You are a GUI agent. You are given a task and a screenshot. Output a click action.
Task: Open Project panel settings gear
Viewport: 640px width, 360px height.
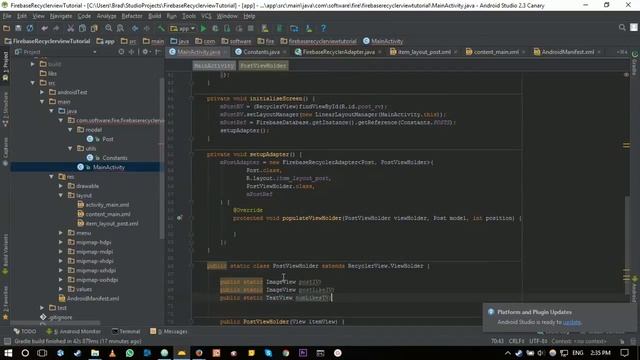click(x=145, y=52)
